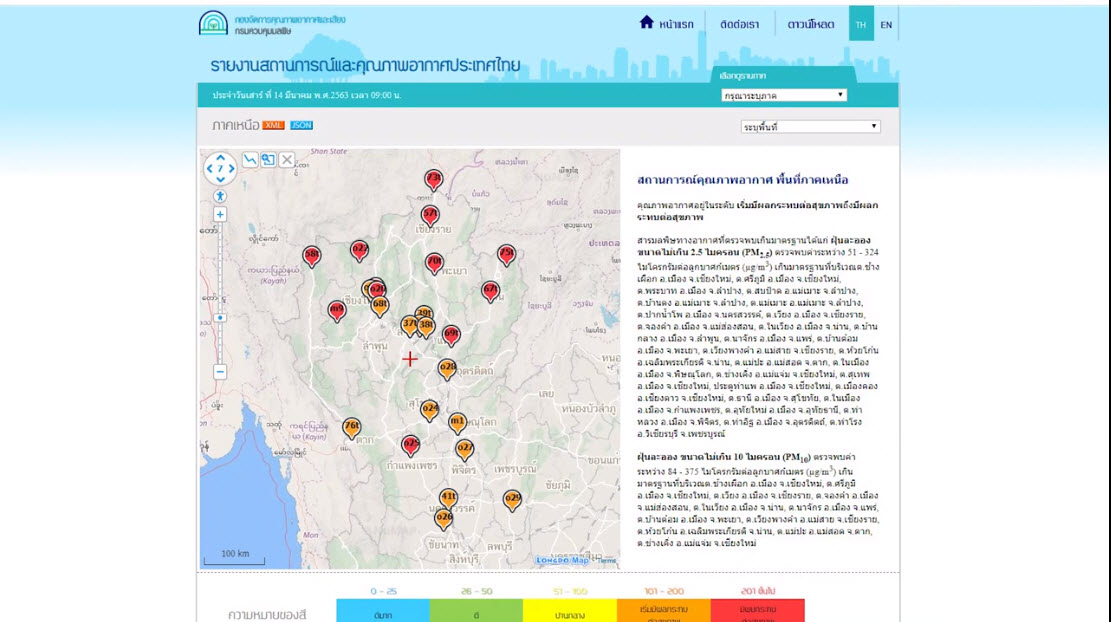Pan the map left with the arrow
1111x622 pixels.
pos(210,169)
